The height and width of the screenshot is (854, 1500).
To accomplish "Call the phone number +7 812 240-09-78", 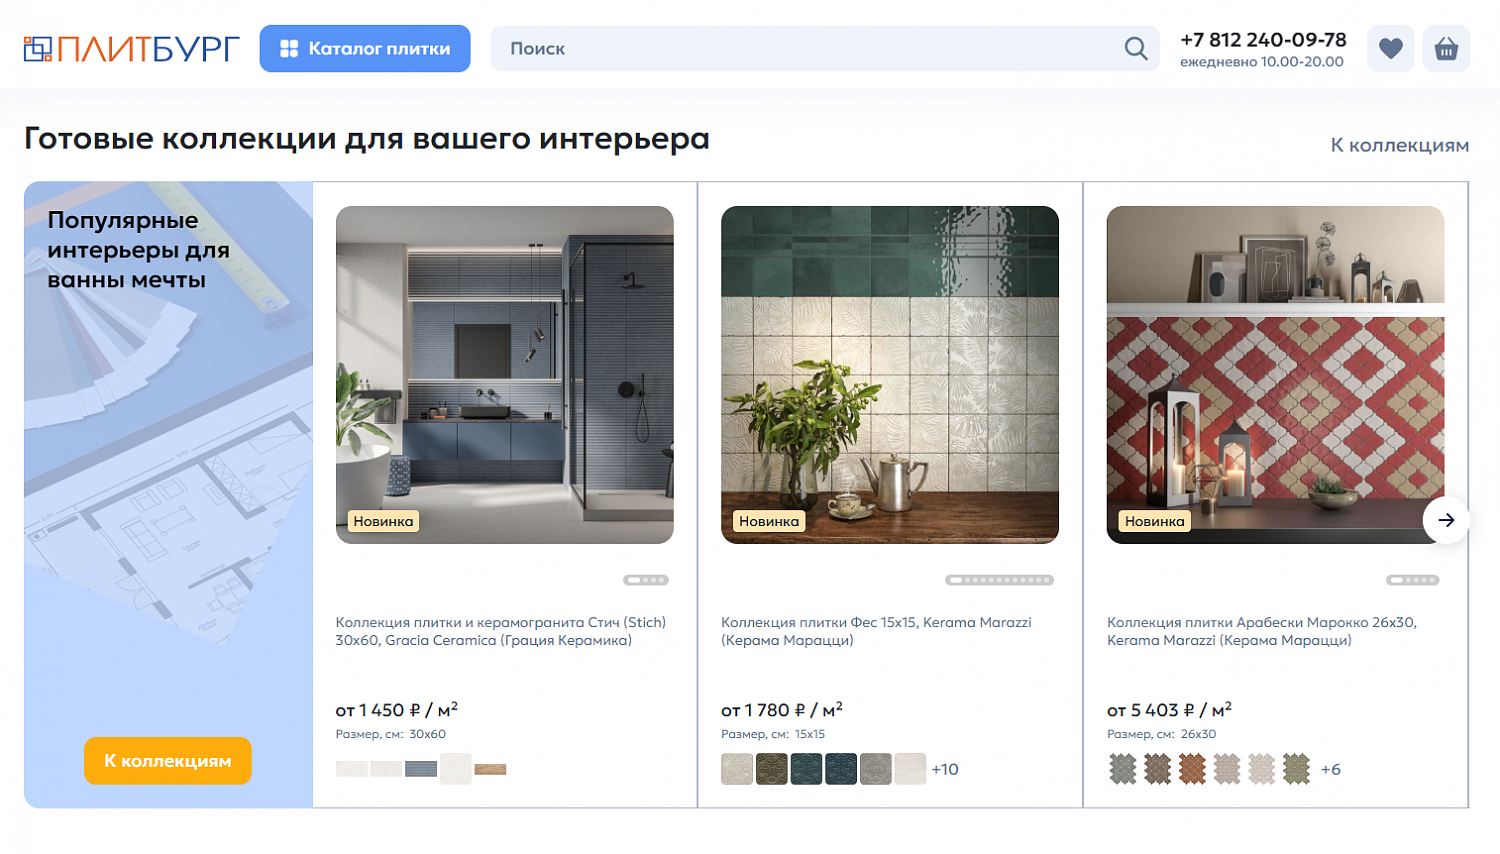I will (1263, 40).
